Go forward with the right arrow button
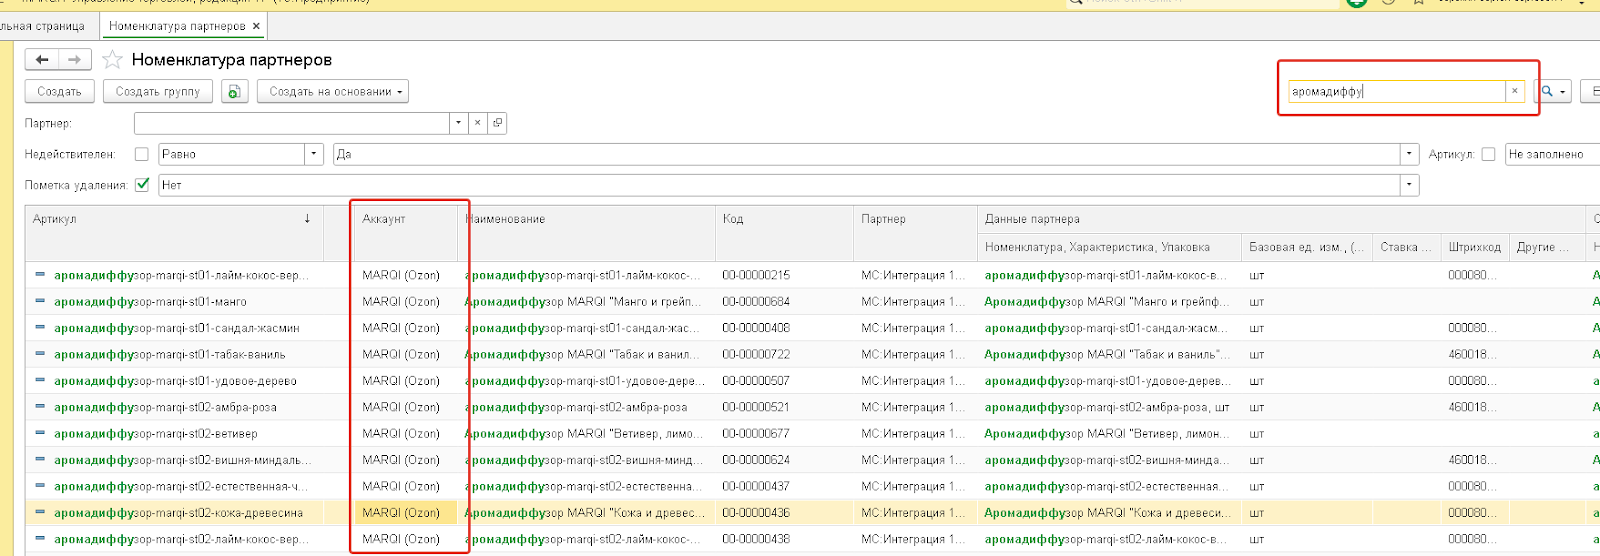This screenshot has height=556, width=1600. 75,60
